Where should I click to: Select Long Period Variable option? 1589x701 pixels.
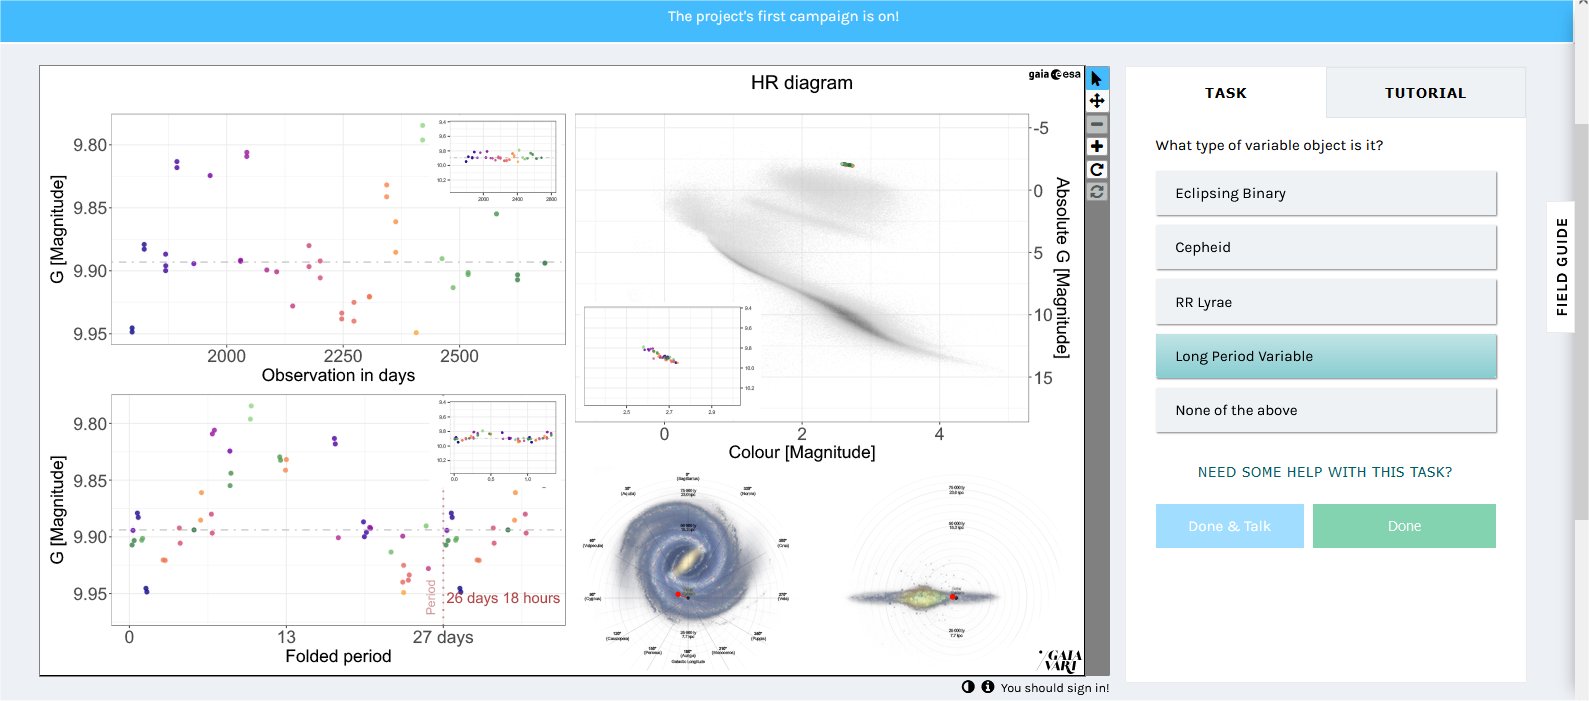pos(1326,356)
